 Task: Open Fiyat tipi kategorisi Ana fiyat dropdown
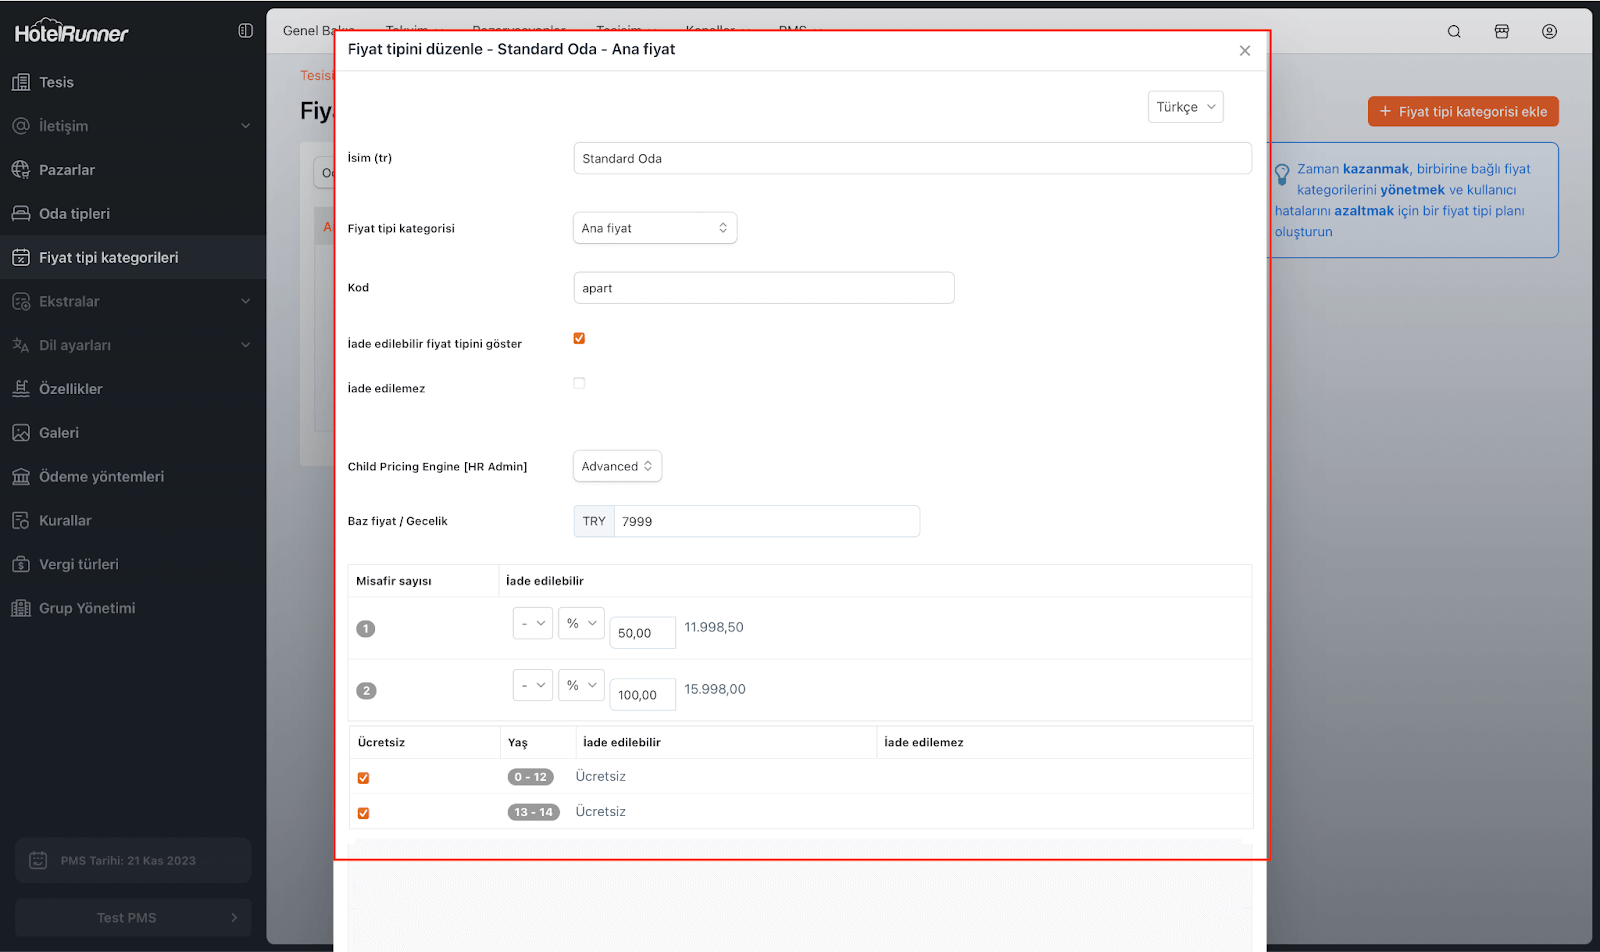[x=654, y=228]
